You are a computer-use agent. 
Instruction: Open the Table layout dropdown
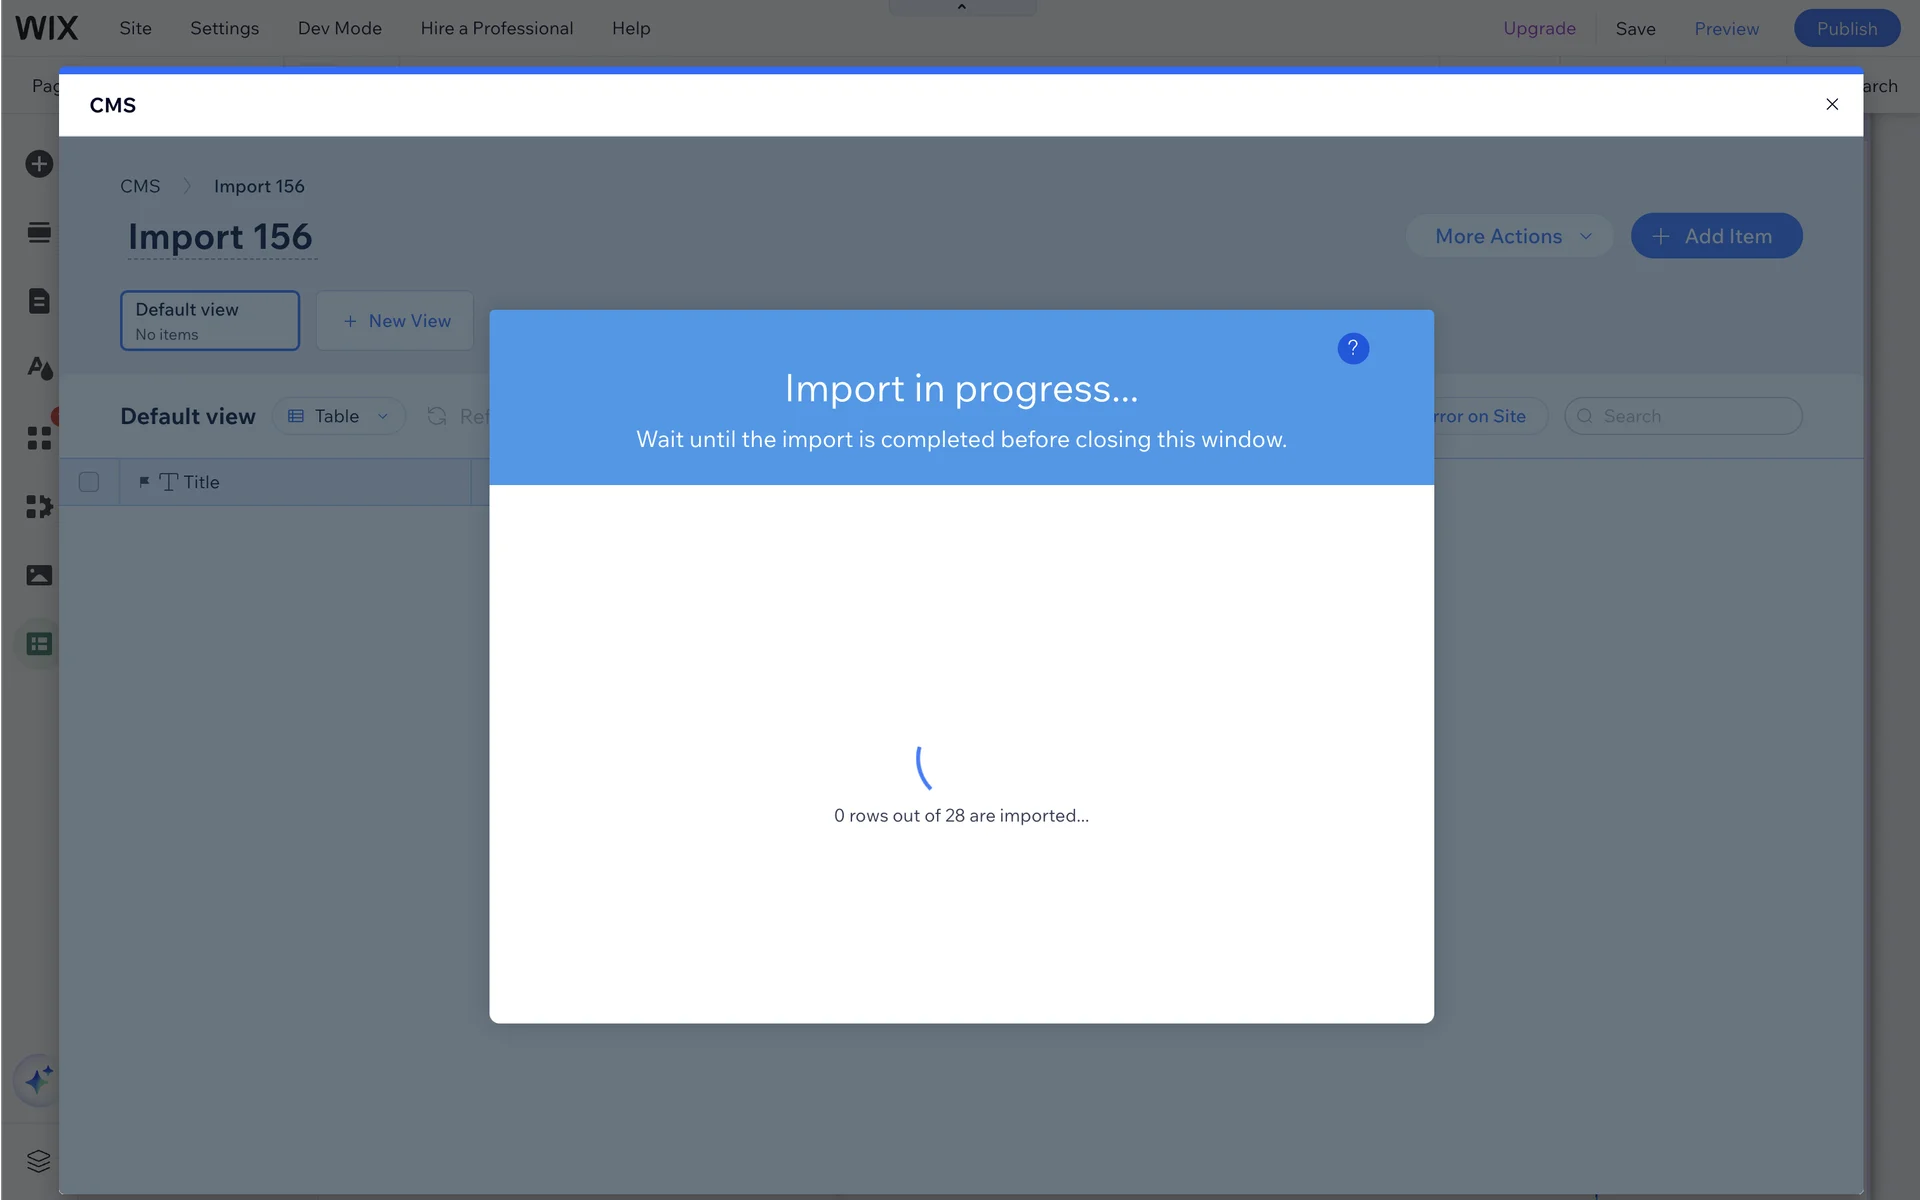pyautogui.click(x=338, y=416)
